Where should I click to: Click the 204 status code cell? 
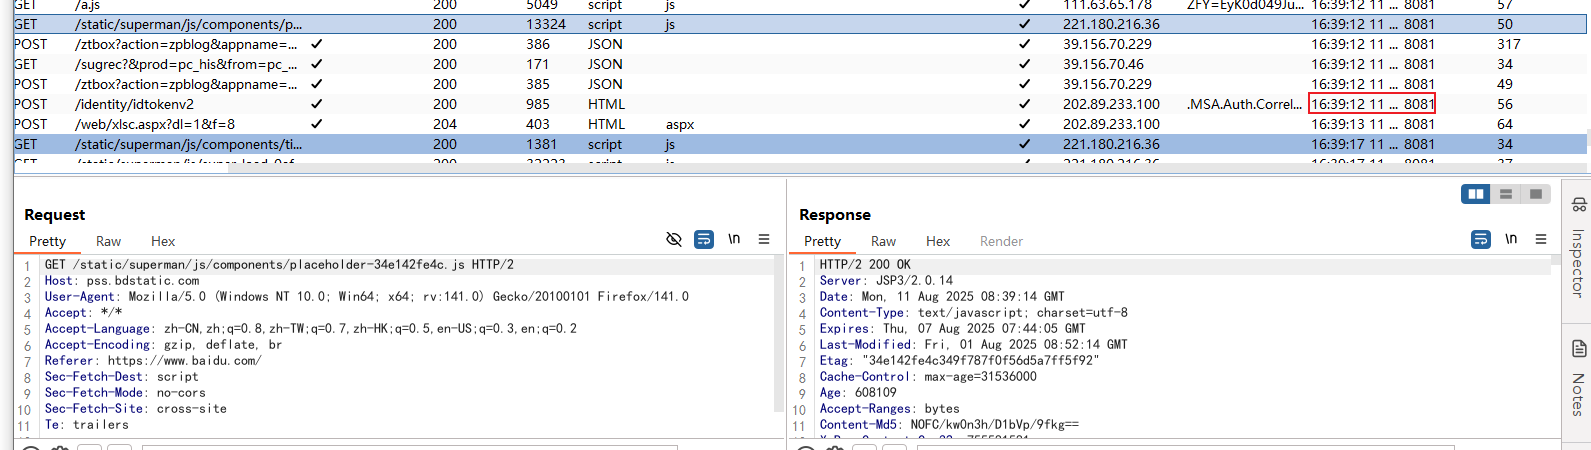445,124
